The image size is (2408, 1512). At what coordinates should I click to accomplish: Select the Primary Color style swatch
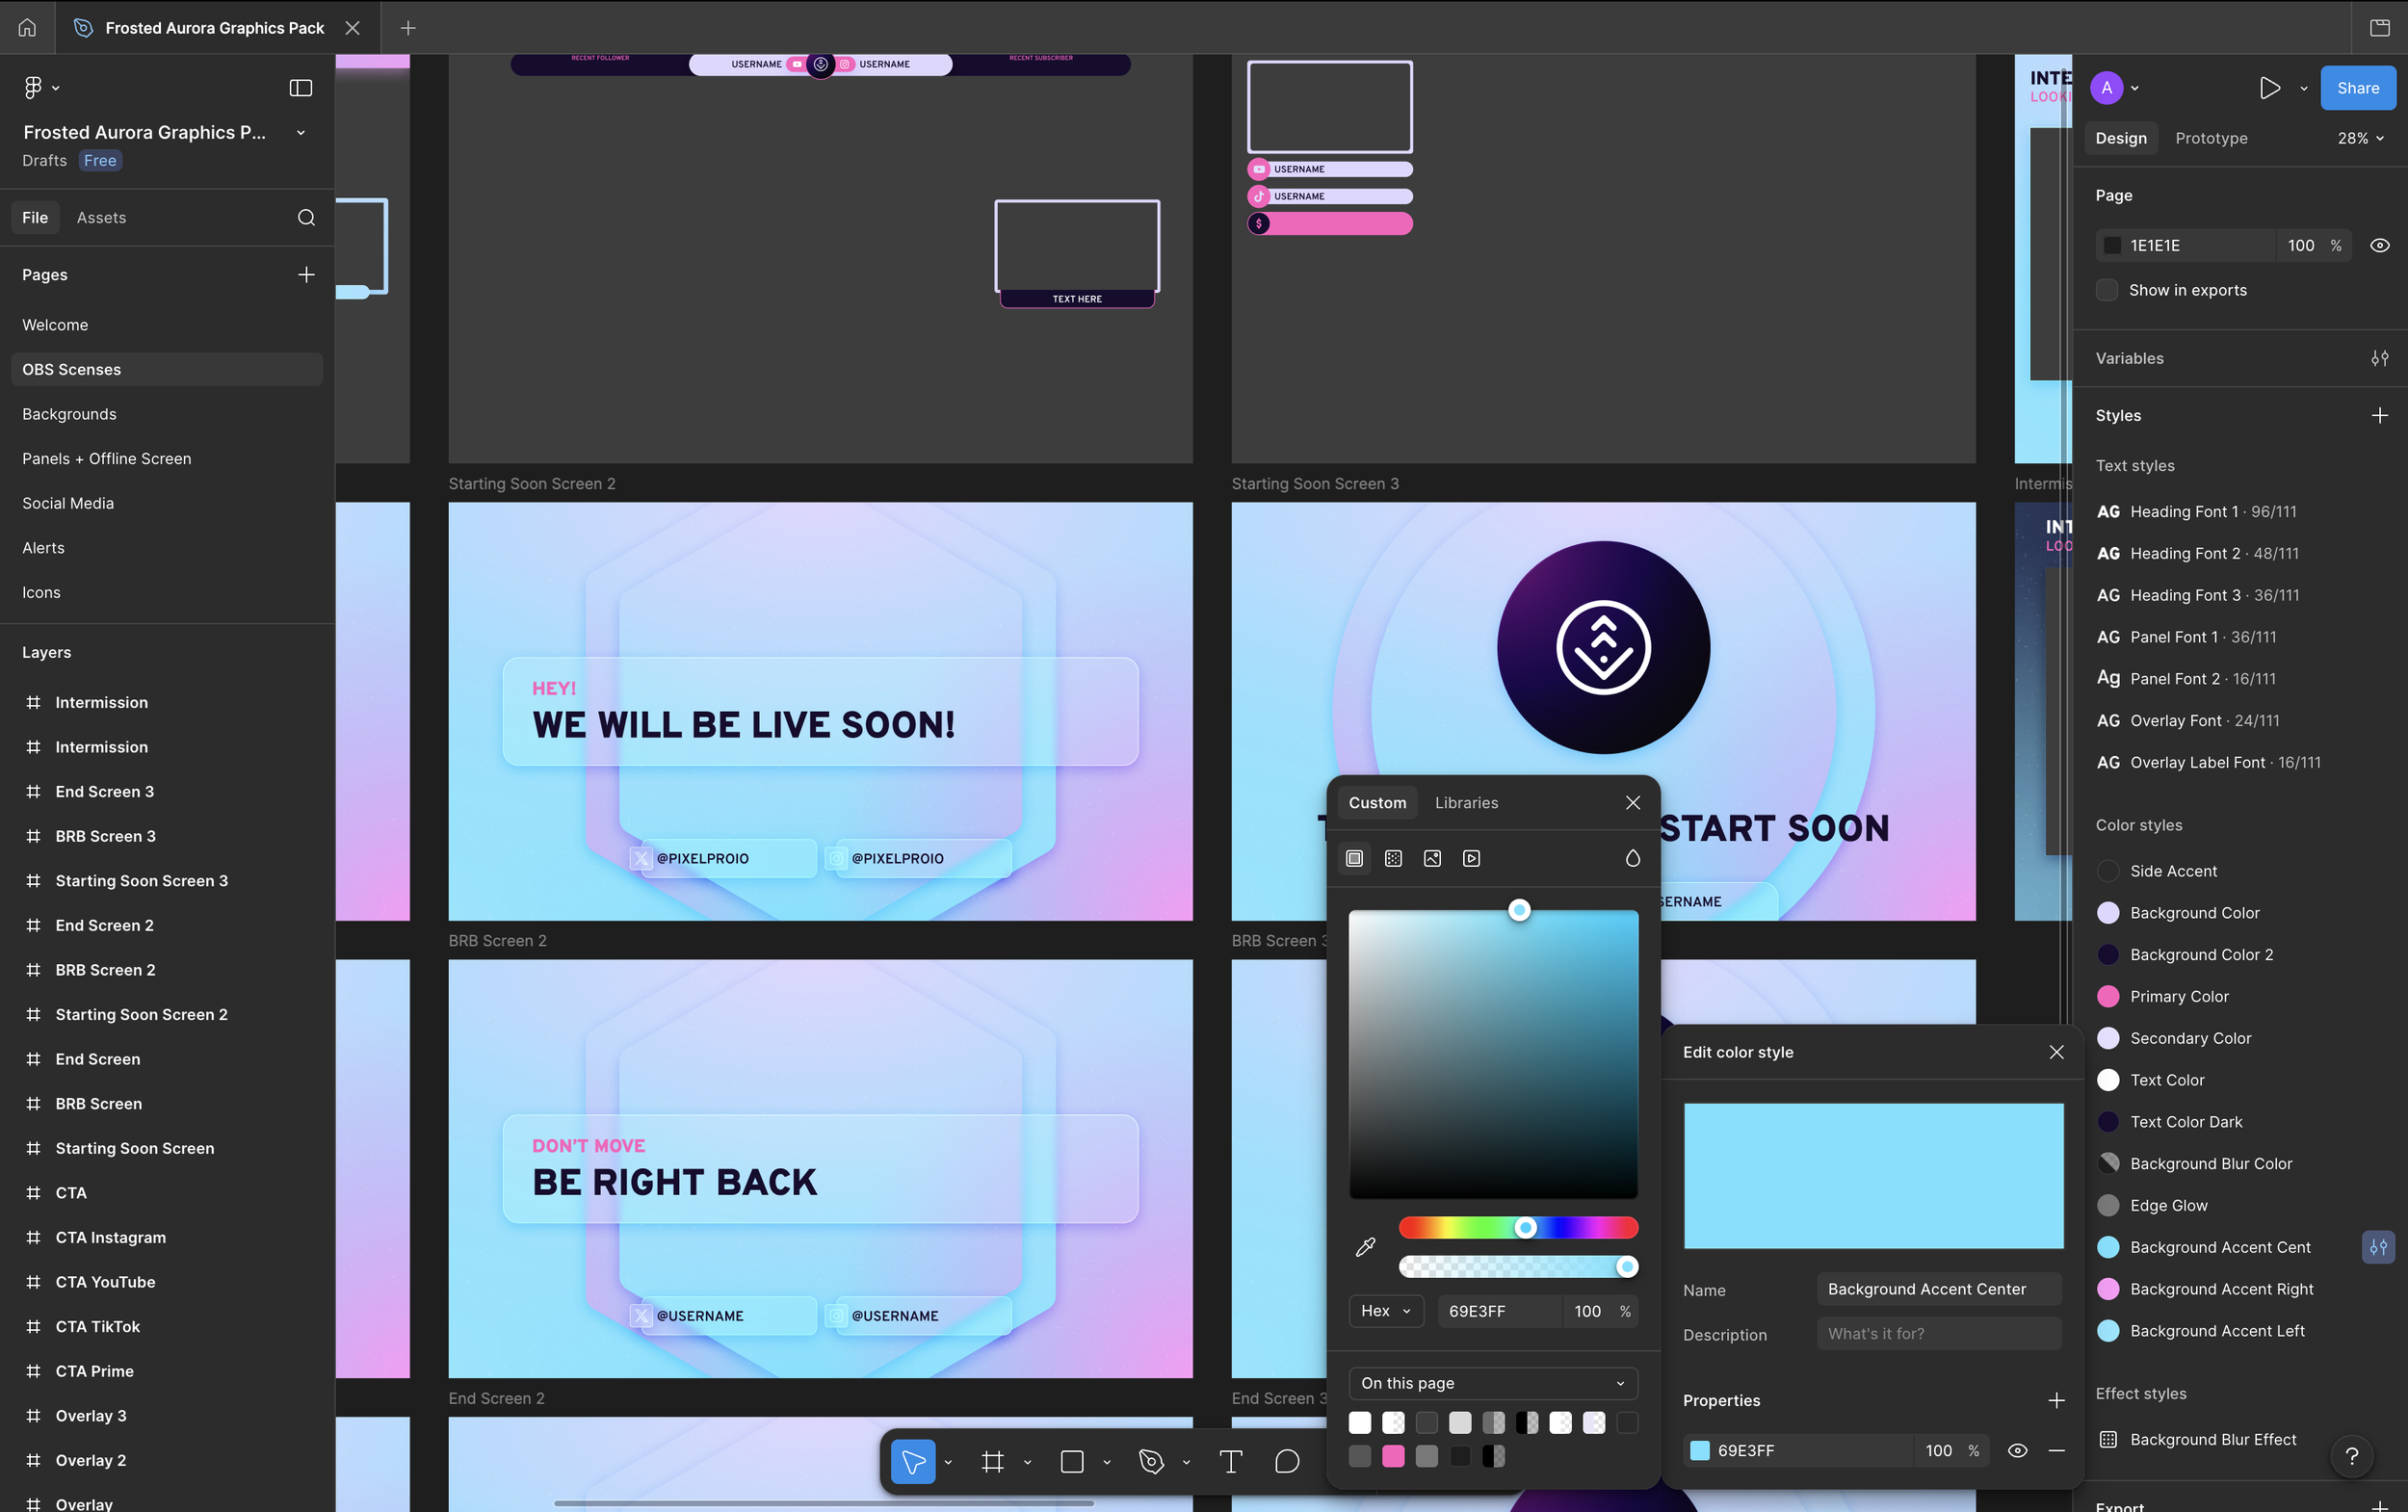[2108, 996]
